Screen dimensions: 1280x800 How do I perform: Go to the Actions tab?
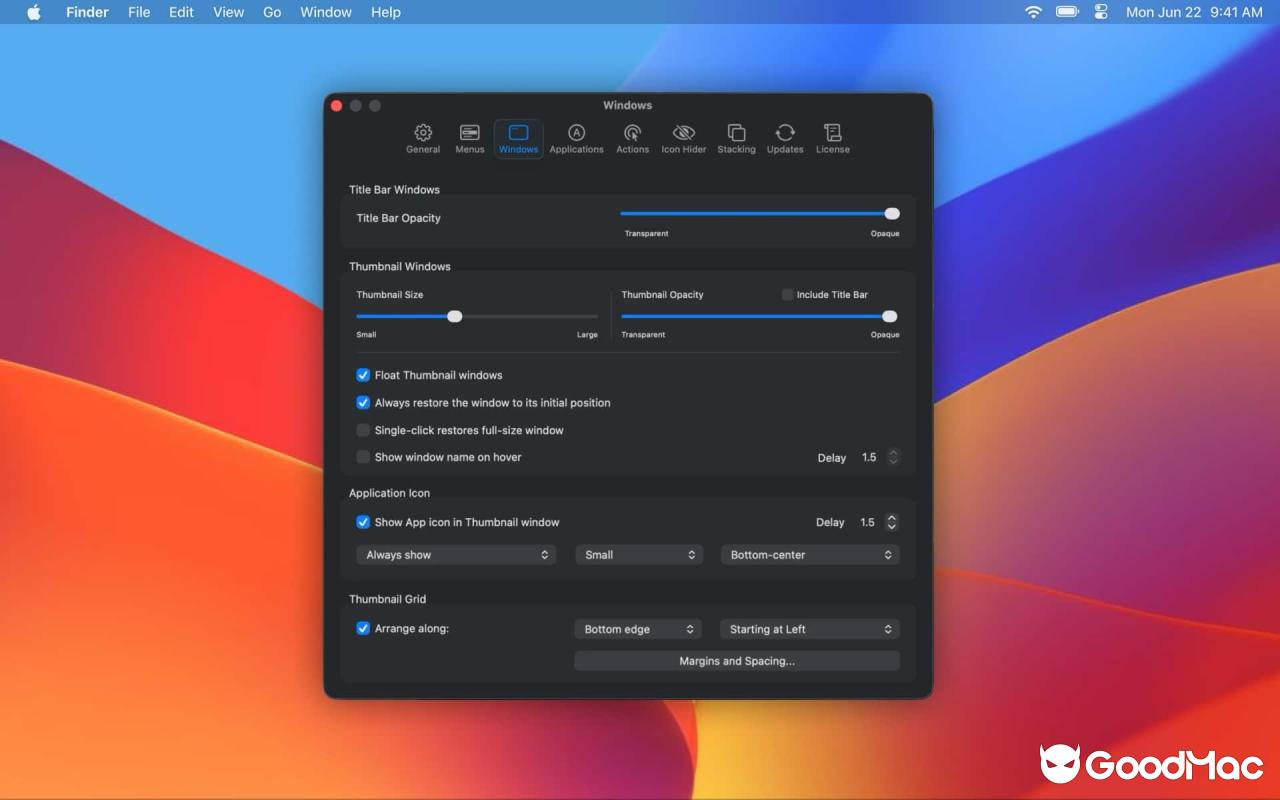point(632,139)
